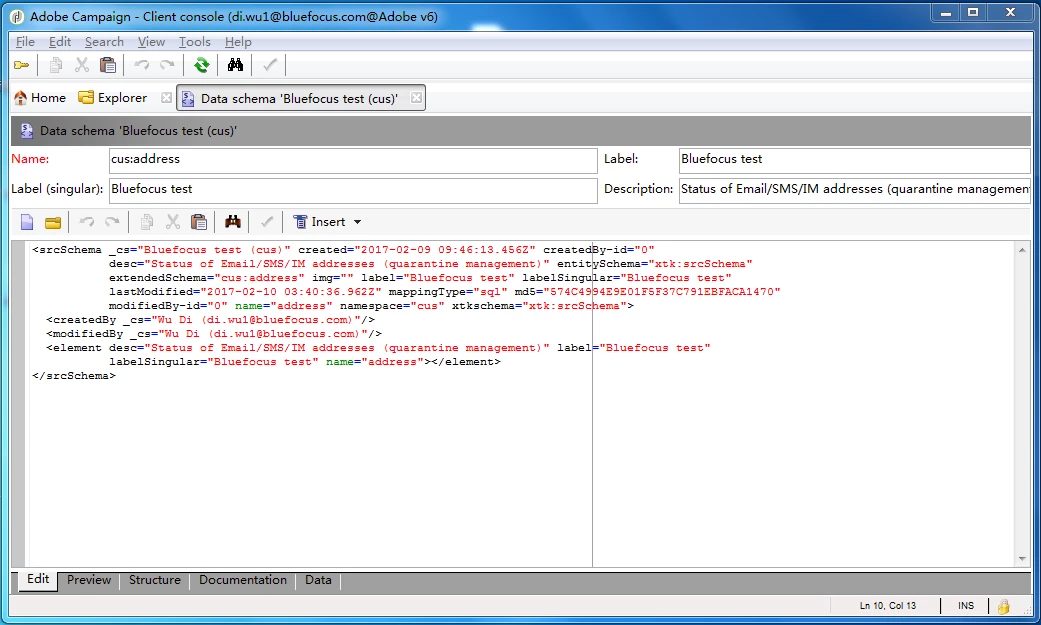Switch to the Explorer tab
The height and width of the screenshot is (625, 1041).
(113, 98)
